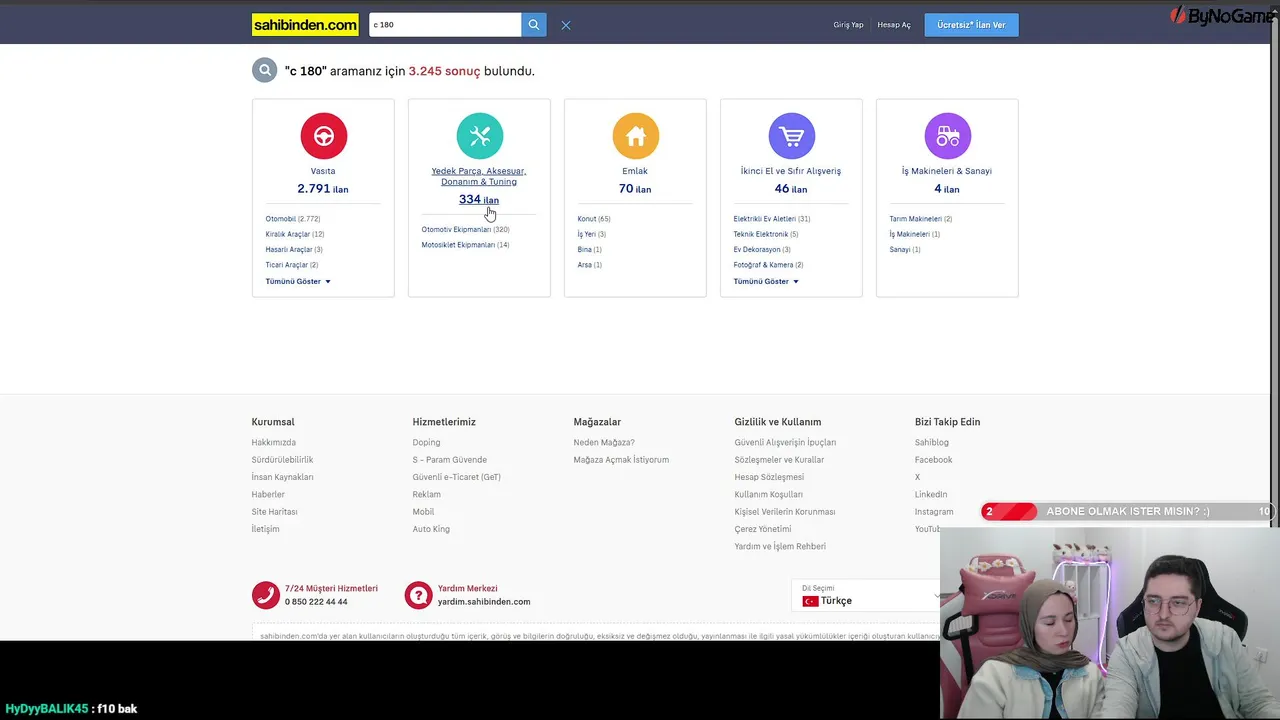Open the Hesap Aç link
The width and height of the screenshot is (1280, 720).
[x=894, y=25]
